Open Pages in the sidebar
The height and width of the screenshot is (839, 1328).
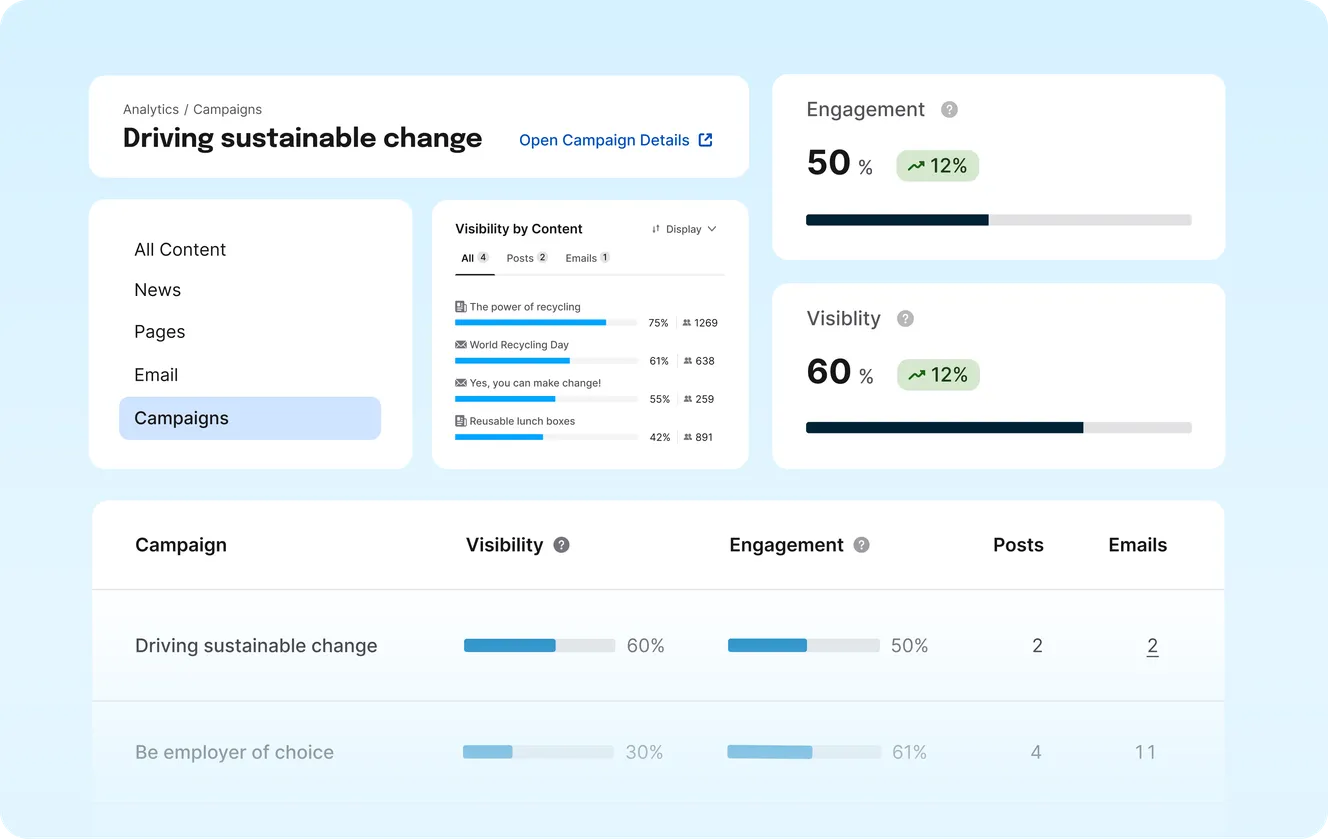[160, 332]
